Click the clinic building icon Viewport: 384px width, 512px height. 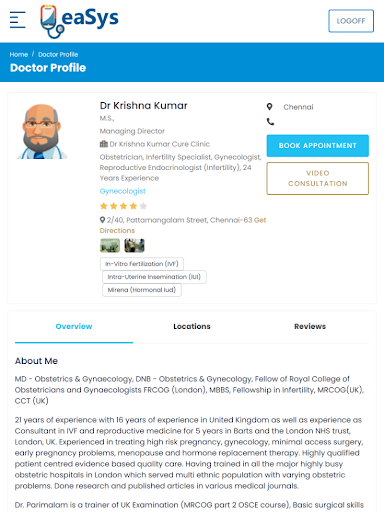click(x=104, y=144)
